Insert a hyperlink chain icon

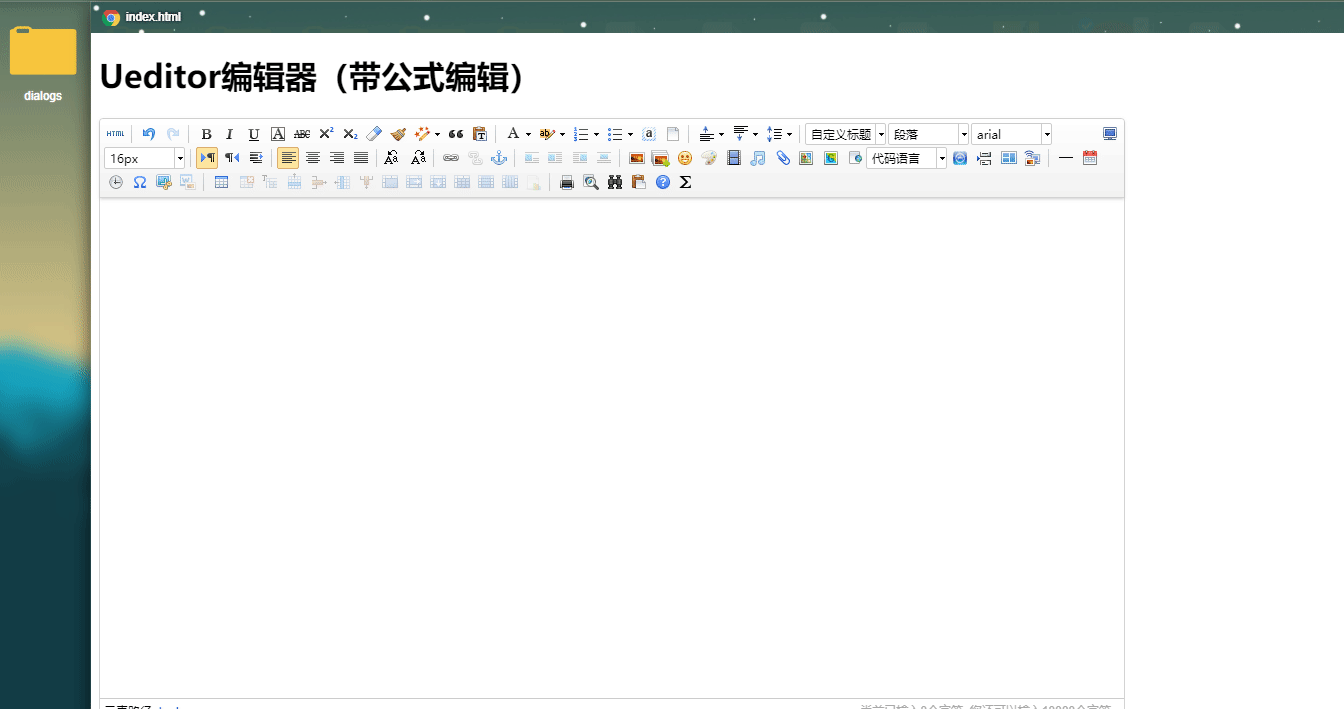(451, 158)
